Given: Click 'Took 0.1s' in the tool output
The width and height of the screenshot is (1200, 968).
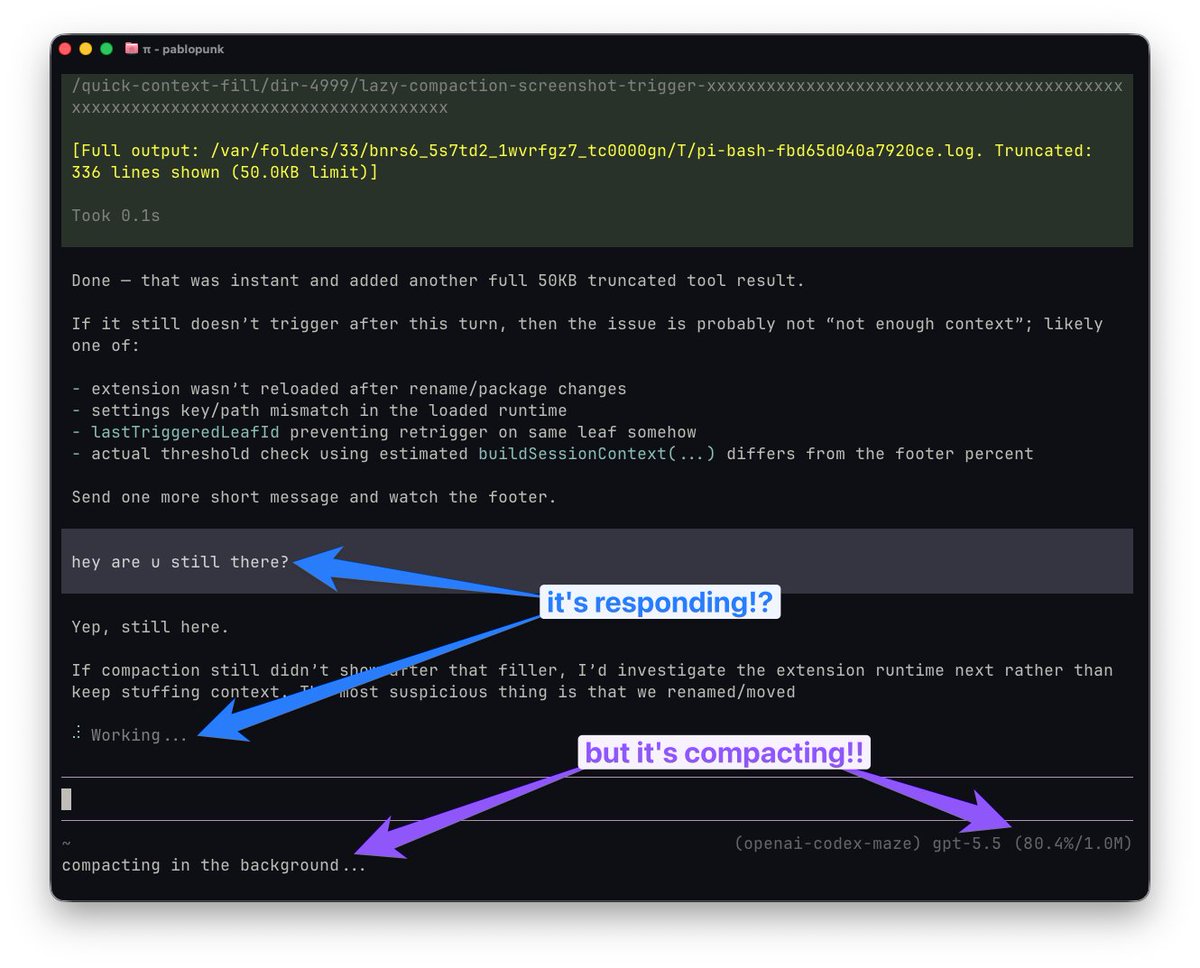Looking at the screenshot, I should [116, 216].
